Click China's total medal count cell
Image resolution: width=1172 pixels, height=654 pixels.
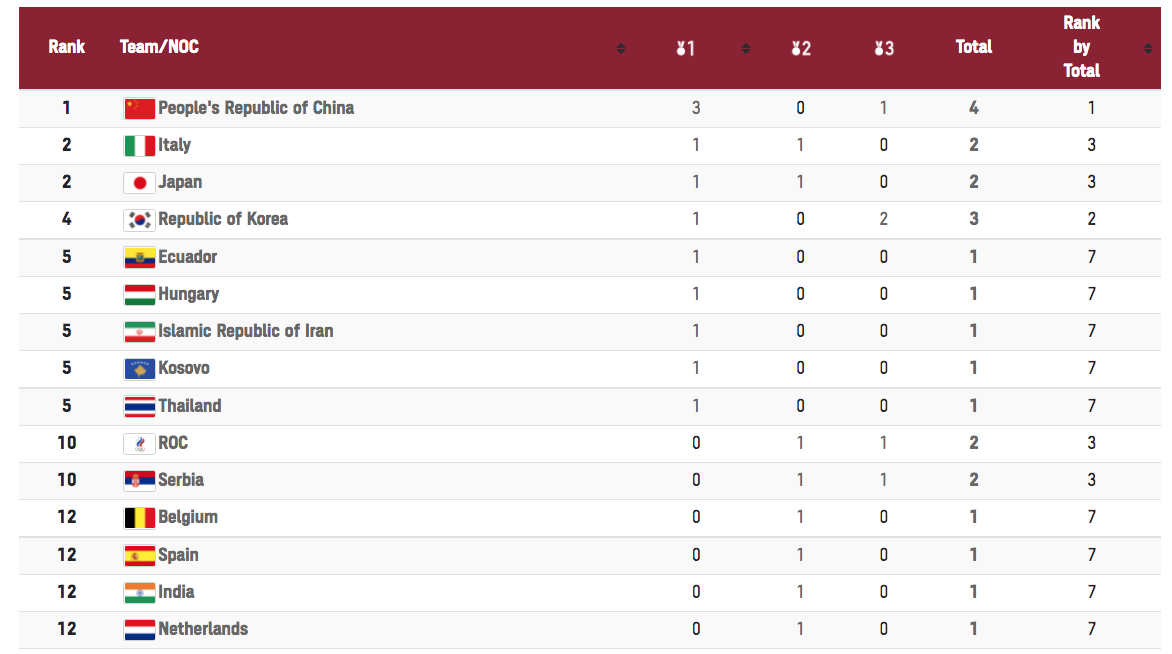pyautogui.click(x=973, y=108)
